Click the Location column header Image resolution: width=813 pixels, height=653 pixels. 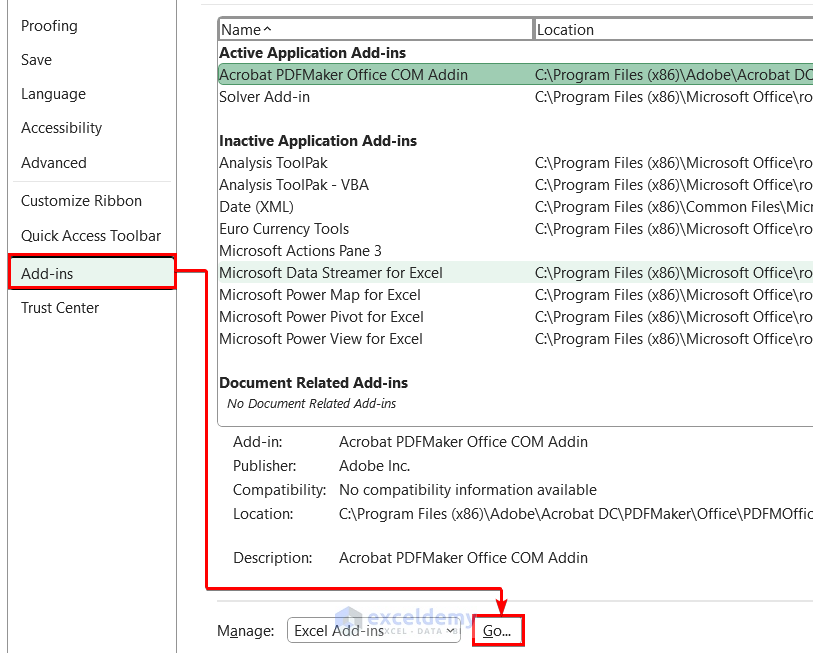pyautogui.click(x=670, y=30)
